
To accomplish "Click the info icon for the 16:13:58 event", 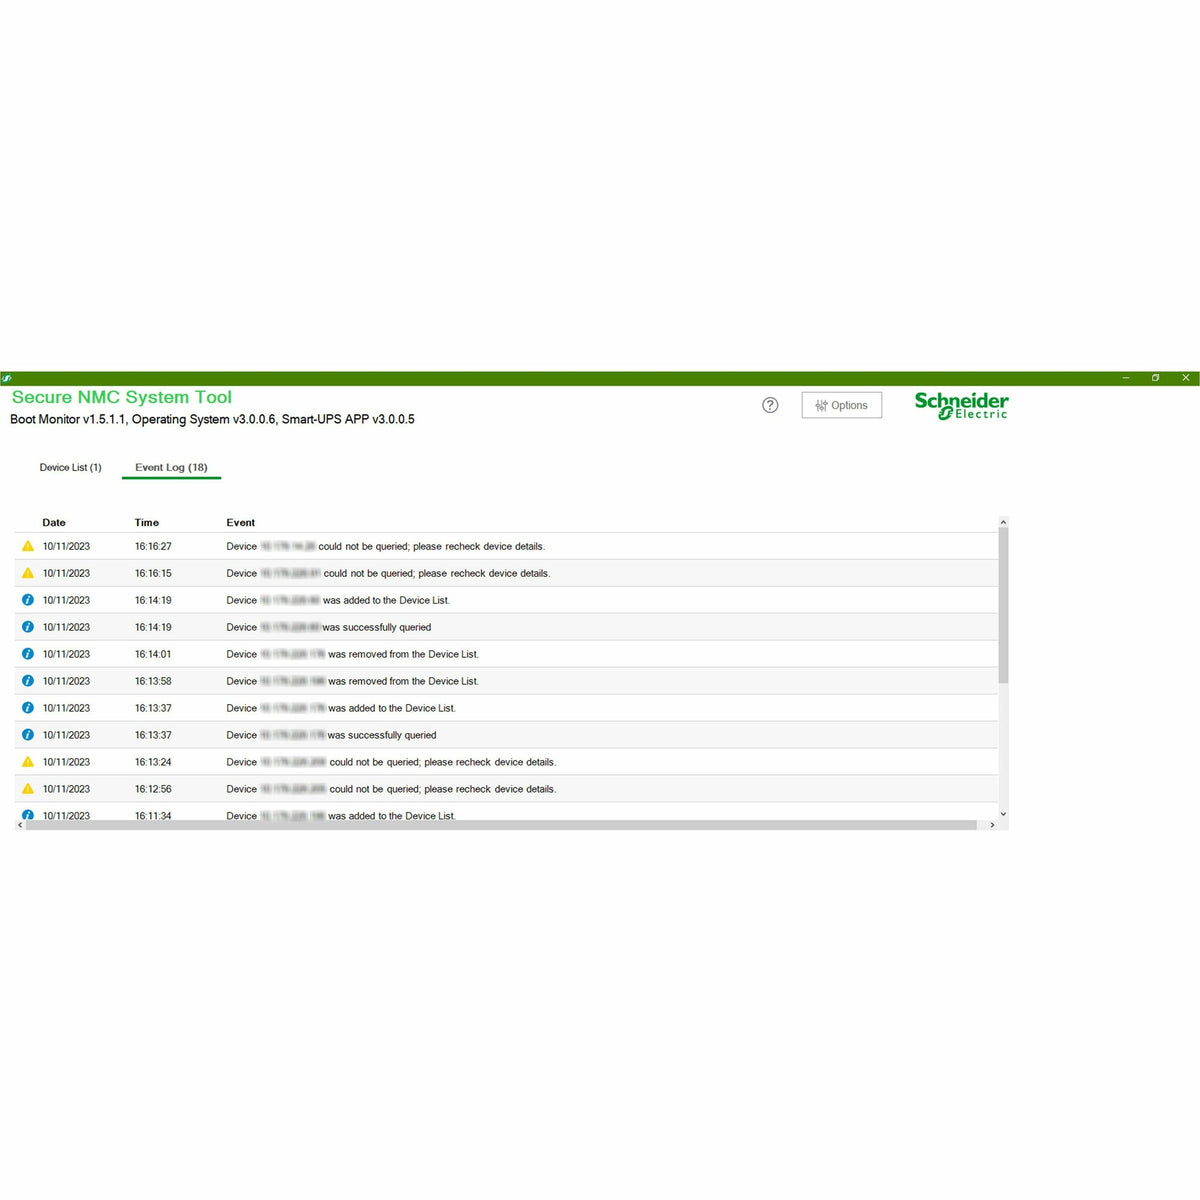I will tap(28, 681).
